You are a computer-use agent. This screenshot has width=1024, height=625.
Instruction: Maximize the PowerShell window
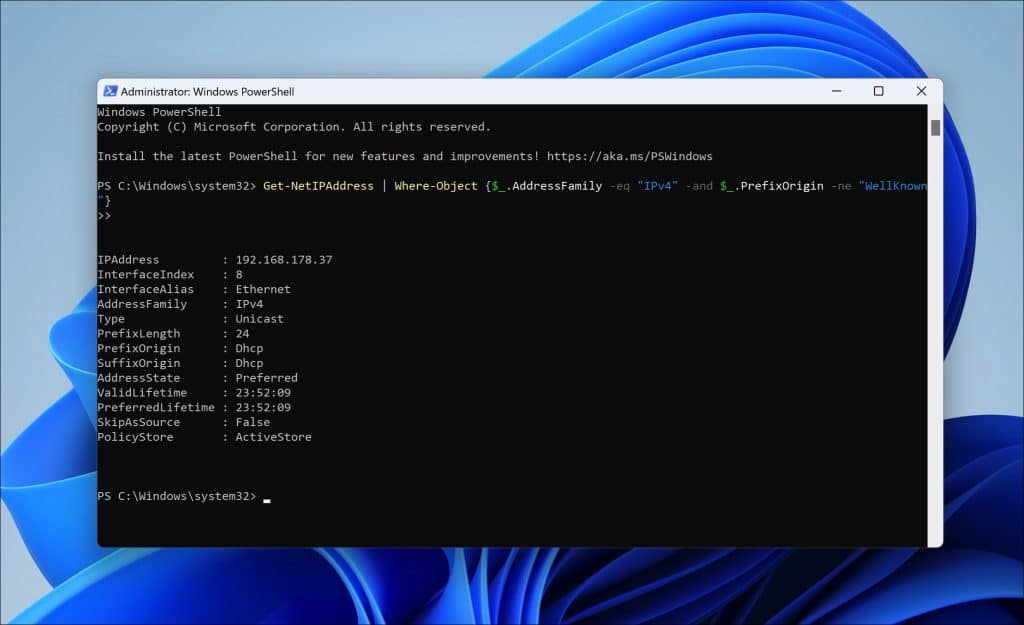tap(878, 91)
